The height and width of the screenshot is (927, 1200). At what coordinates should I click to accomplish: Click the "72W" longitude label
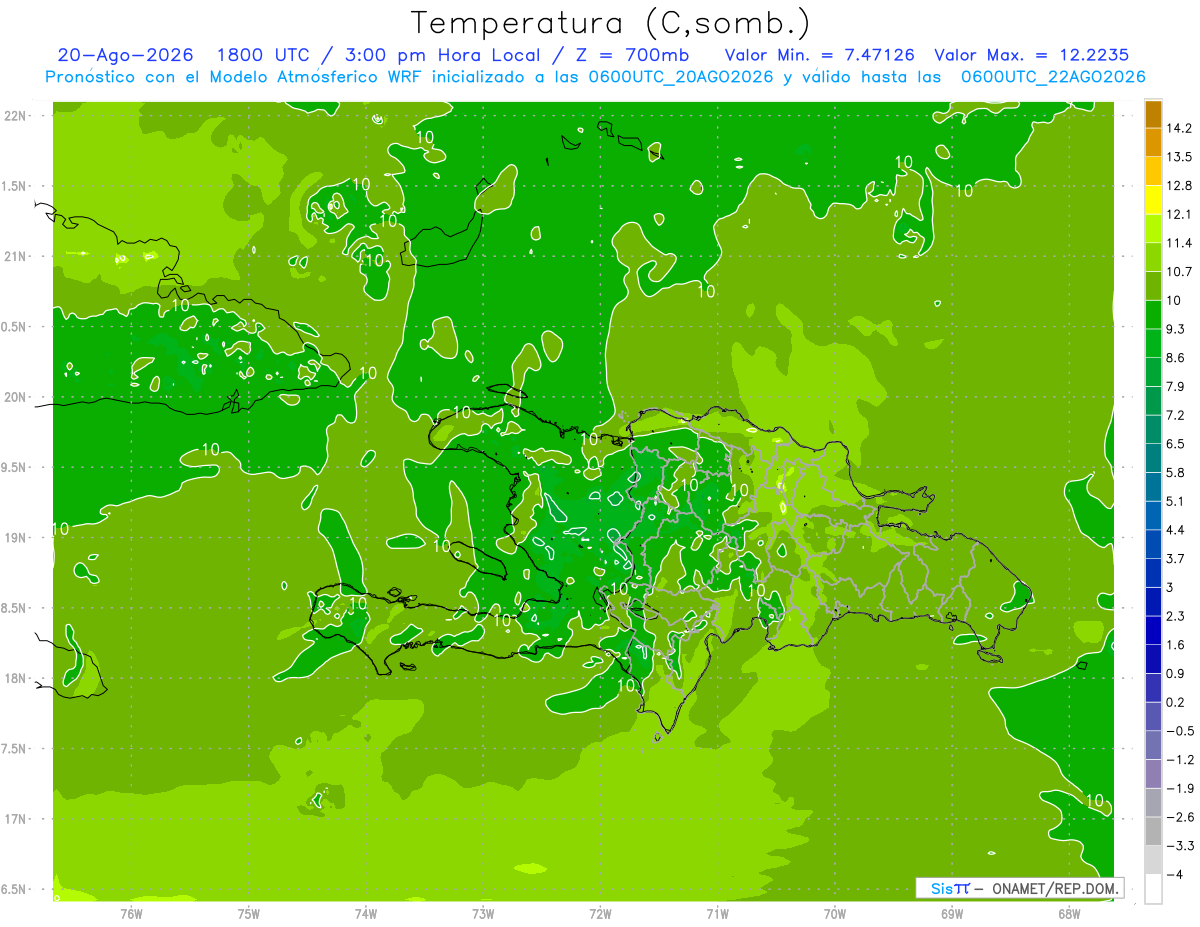click(600, 913)
